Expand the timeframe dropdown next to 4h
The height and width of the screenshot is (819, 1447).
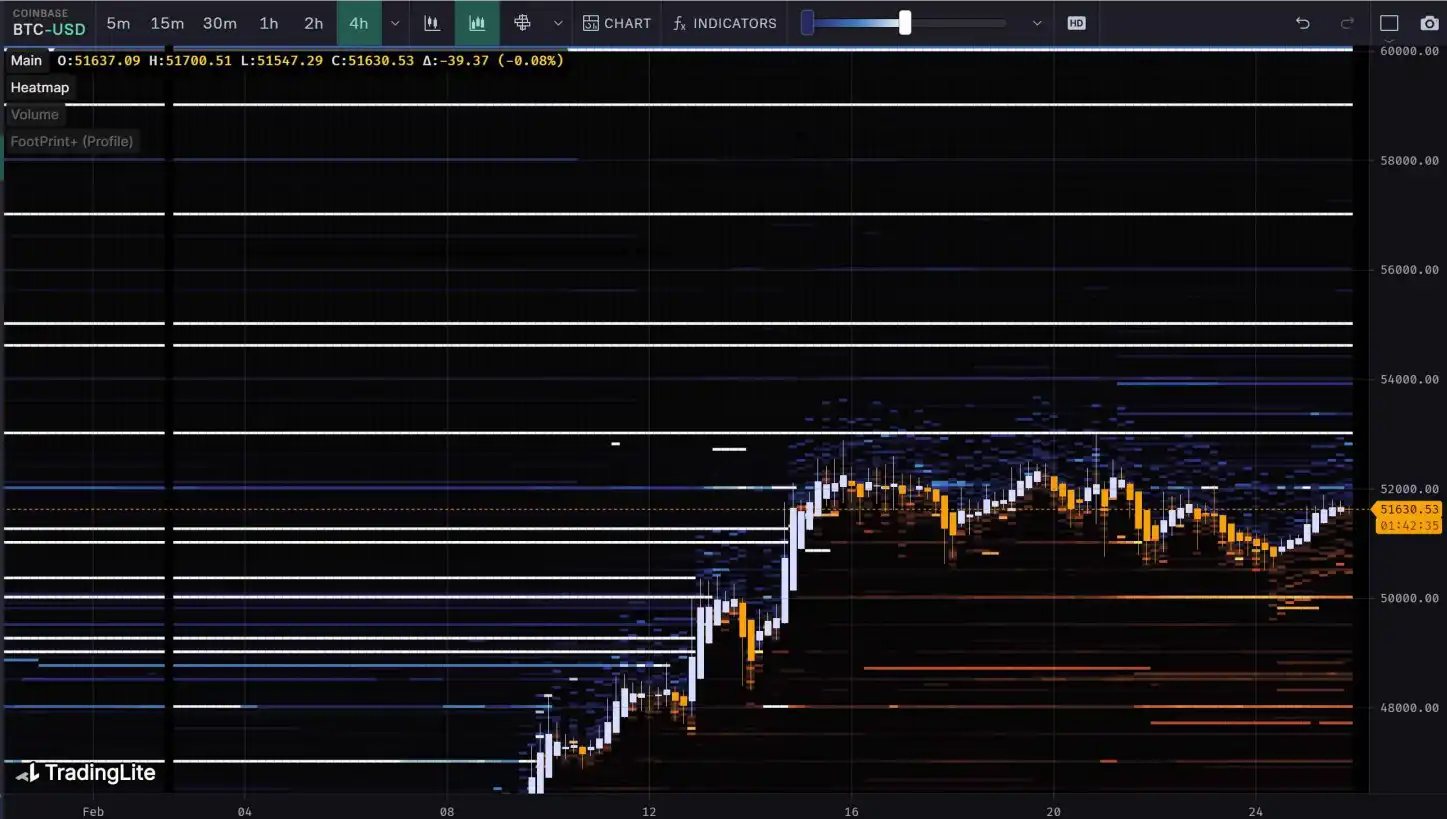click(395, 23)
